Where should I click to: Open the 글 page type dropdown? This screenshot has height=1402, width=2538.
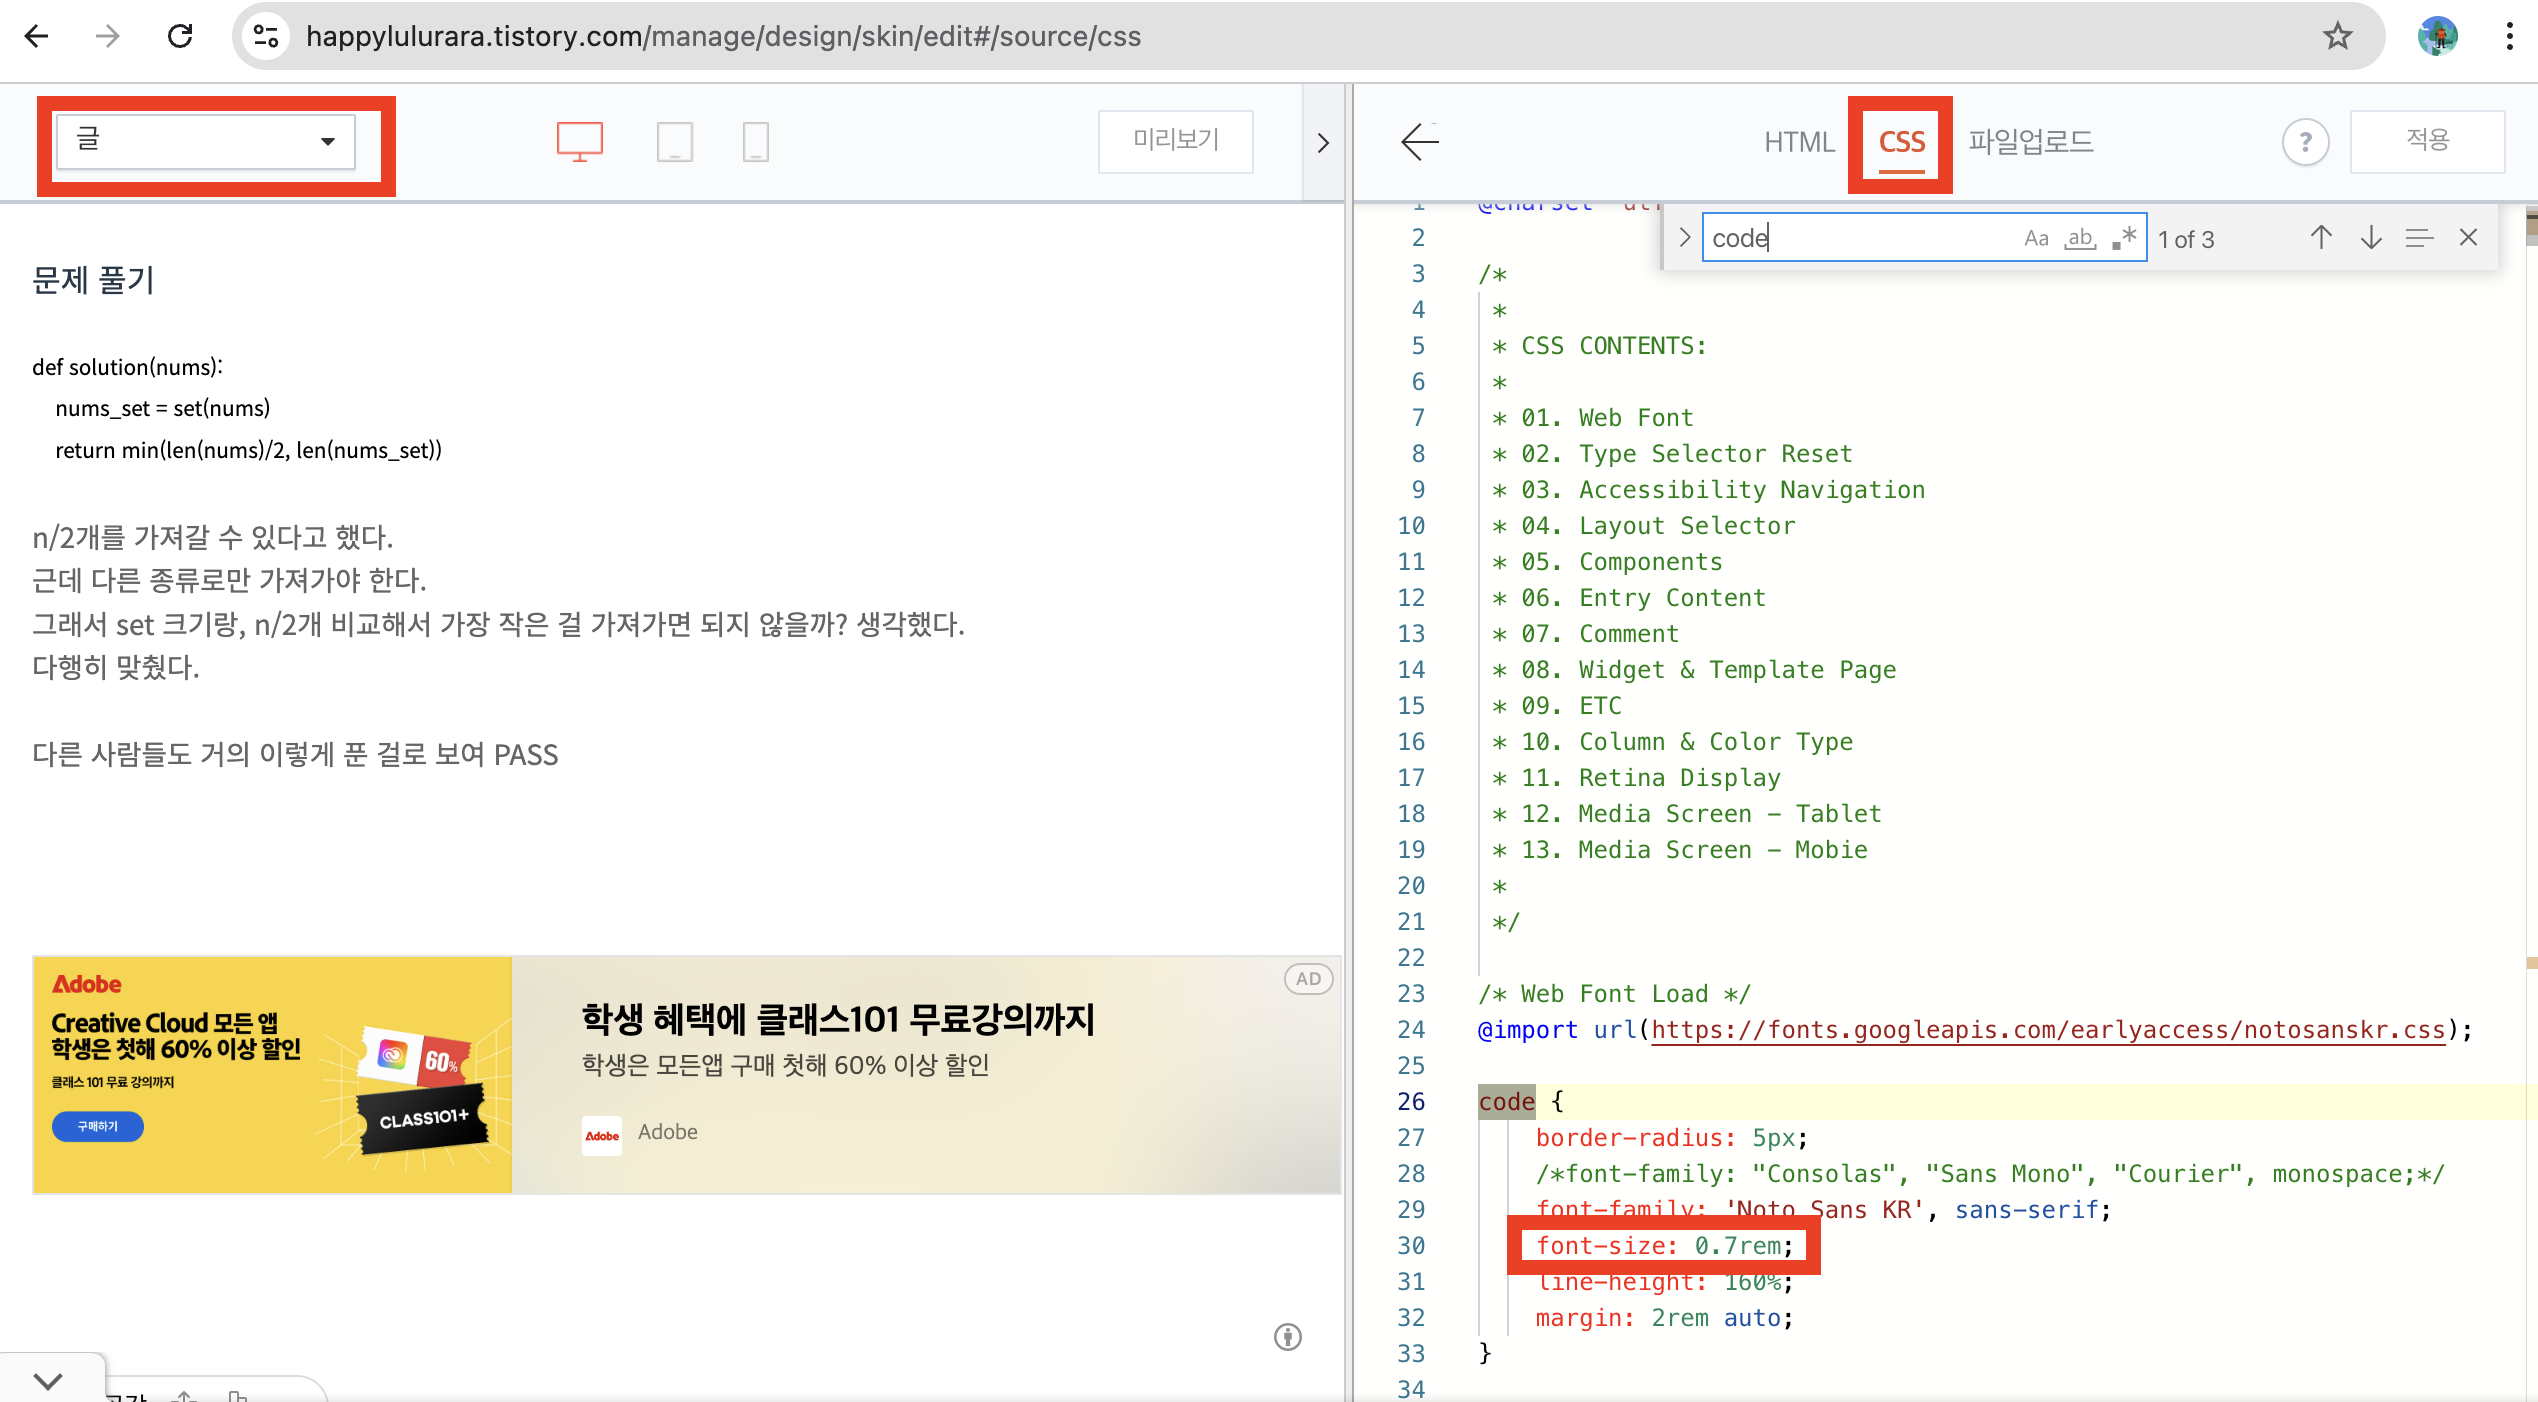click(205, 141)
